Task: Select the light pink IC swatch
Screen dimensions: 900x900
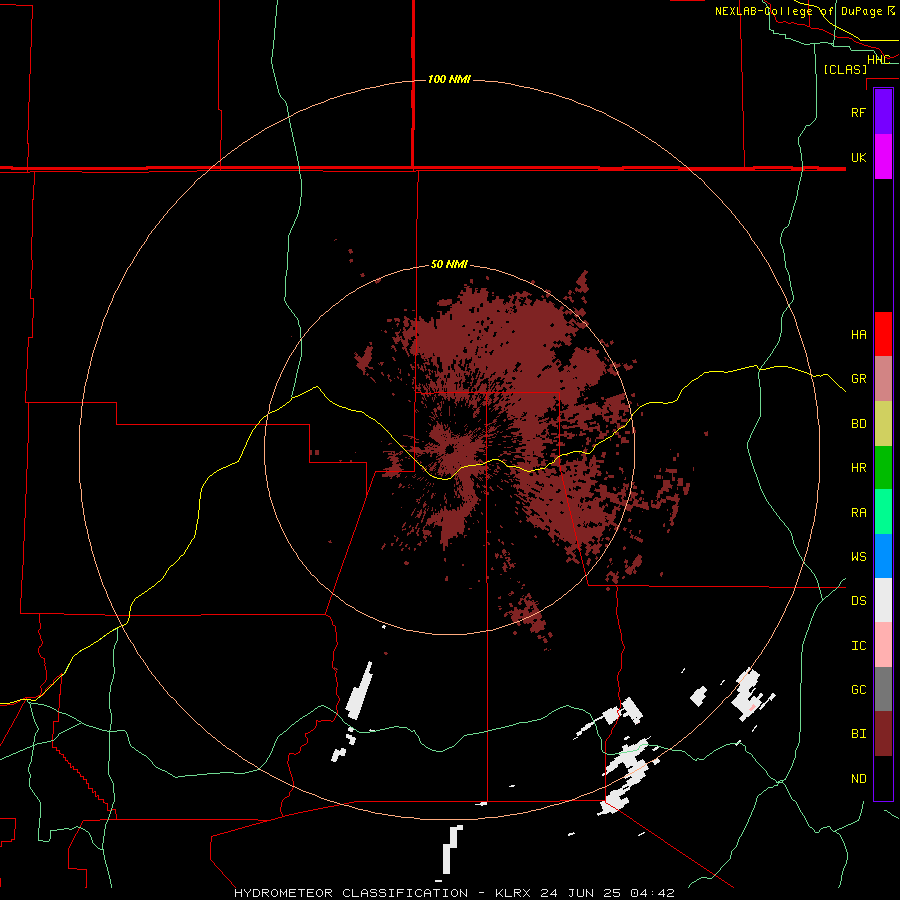Action: point(883,645)
